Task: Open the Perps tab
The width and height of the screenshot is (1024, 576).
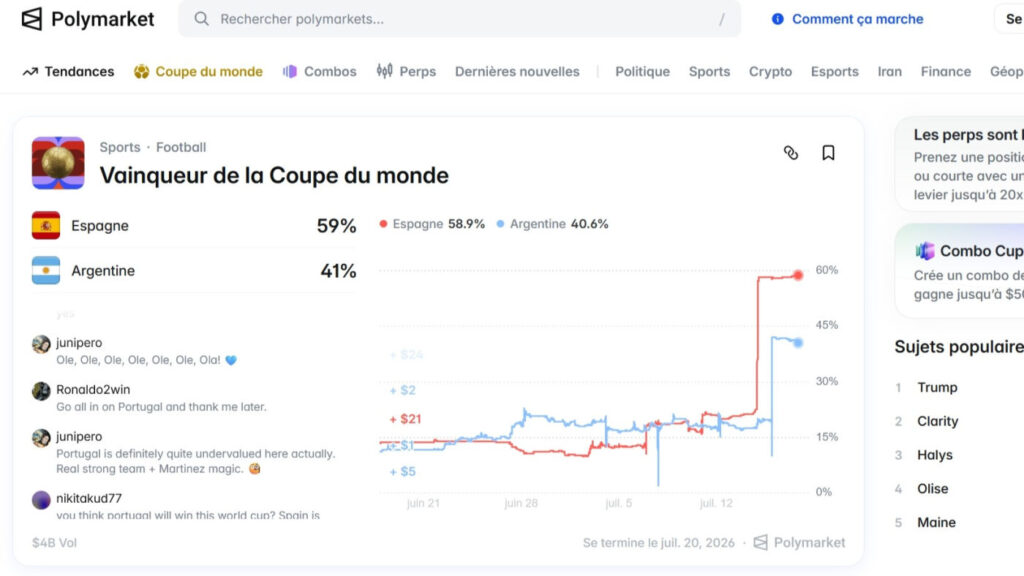Action: coord(406,71)
